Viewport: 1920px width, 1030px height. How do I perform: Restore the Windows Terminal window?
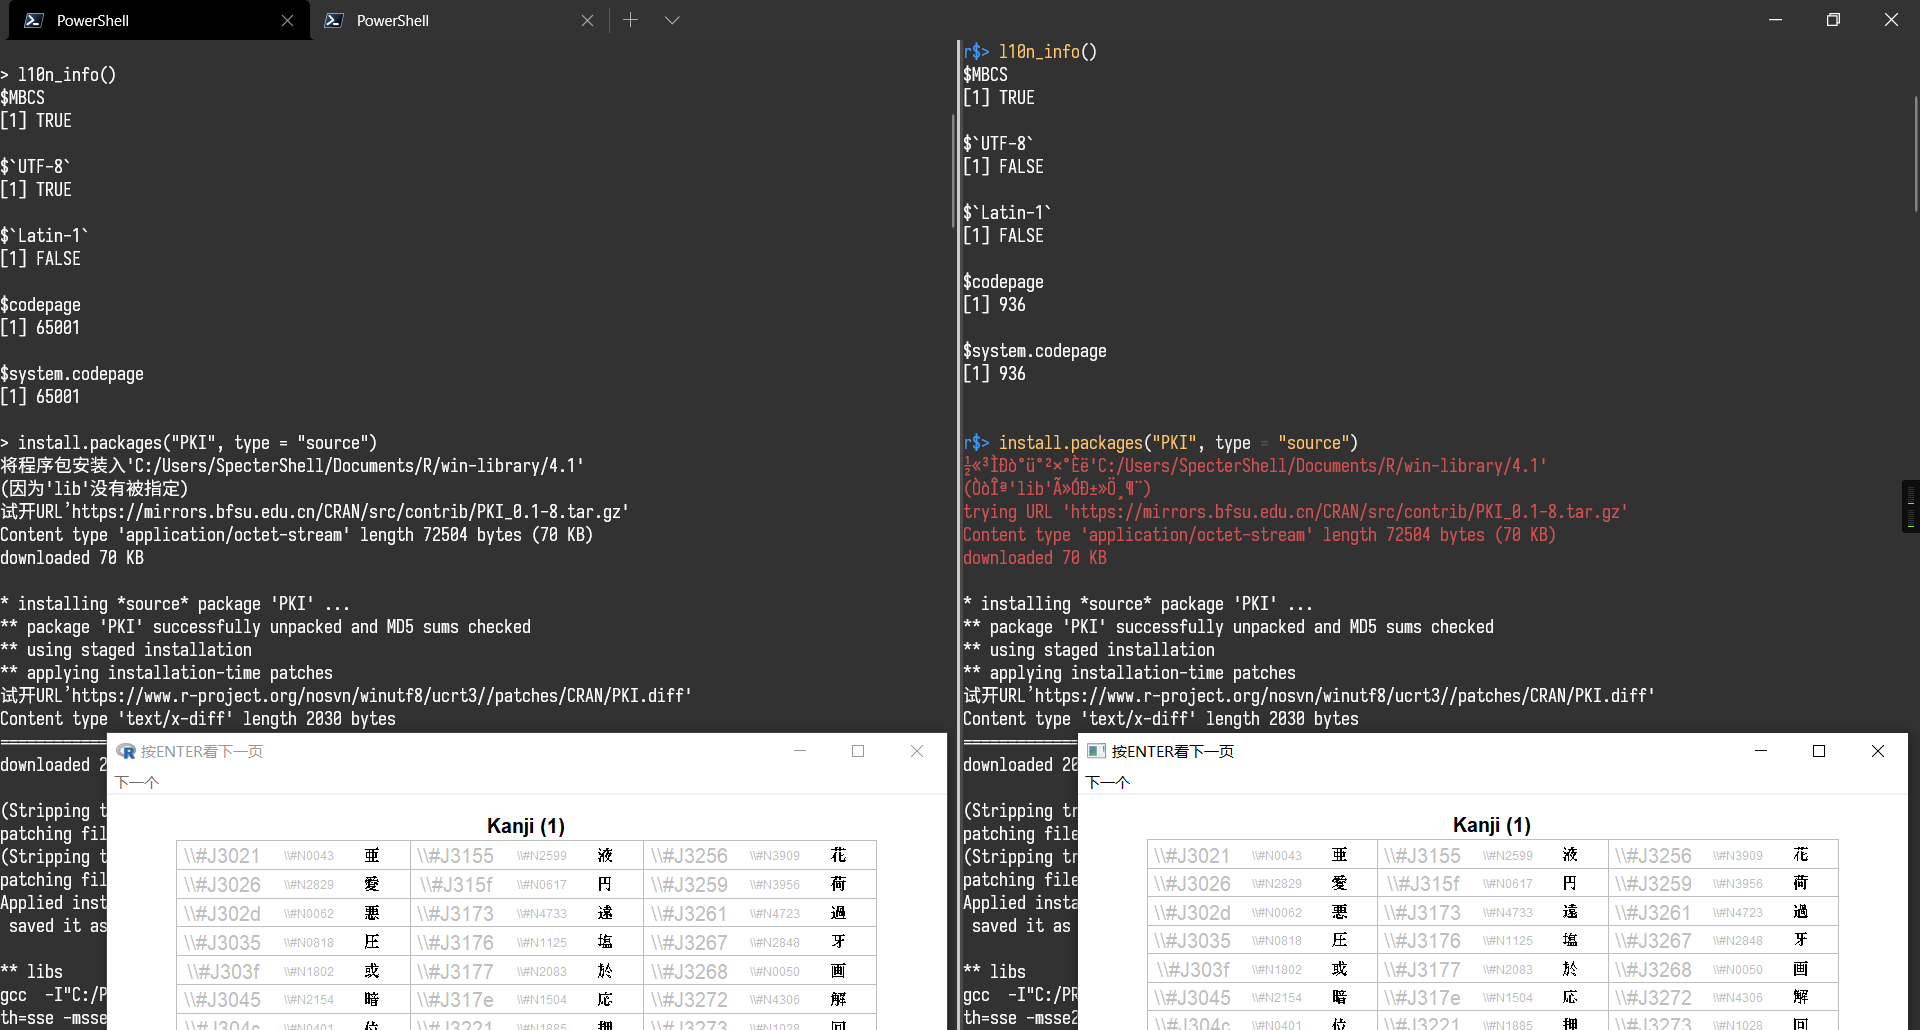(1833, 19)
